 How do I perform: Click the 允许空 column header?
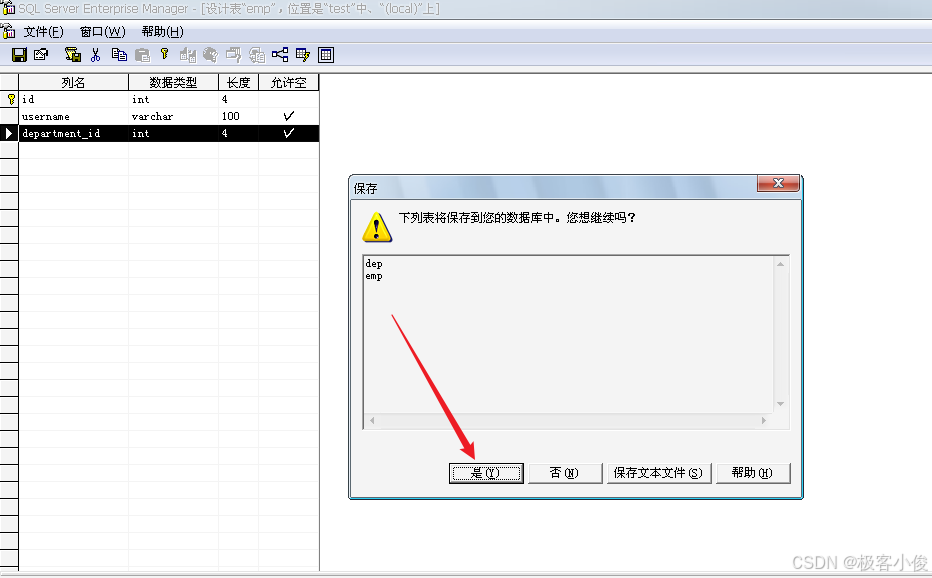click(x=289, y=82)
